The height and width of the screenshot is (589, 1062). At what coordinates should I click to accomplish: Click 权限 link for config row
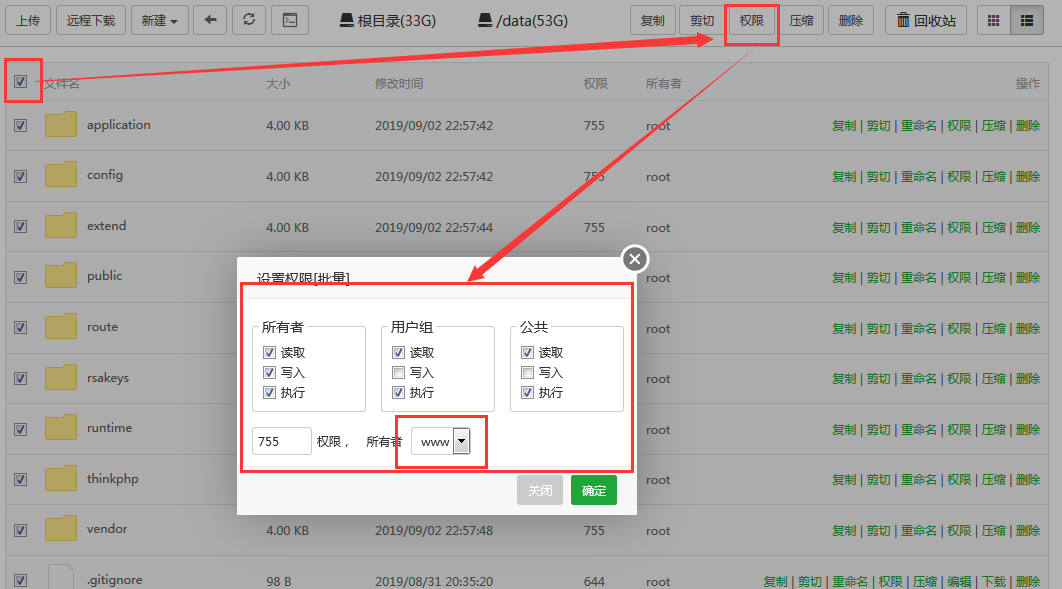click(959, 176)
